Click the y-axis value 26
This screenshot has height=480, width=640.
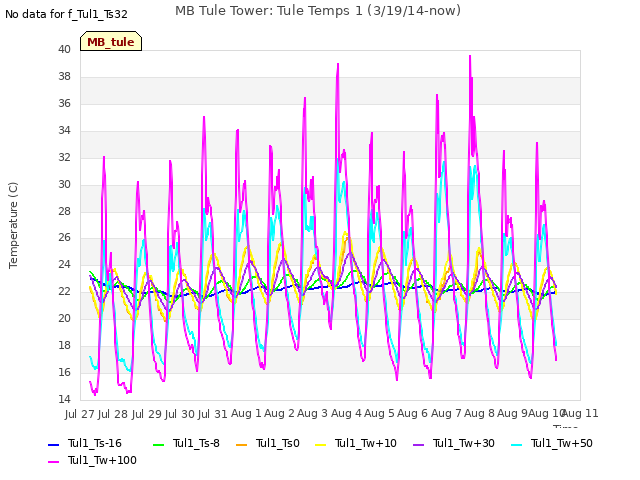pyautogui.click(x=64, y=237)
